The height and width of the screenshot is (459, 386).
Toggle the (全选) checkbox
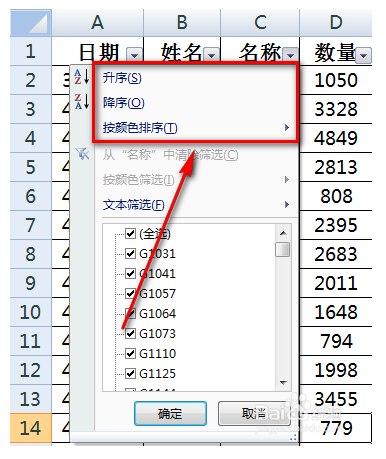pyautogui.click(x=130, y=234)
